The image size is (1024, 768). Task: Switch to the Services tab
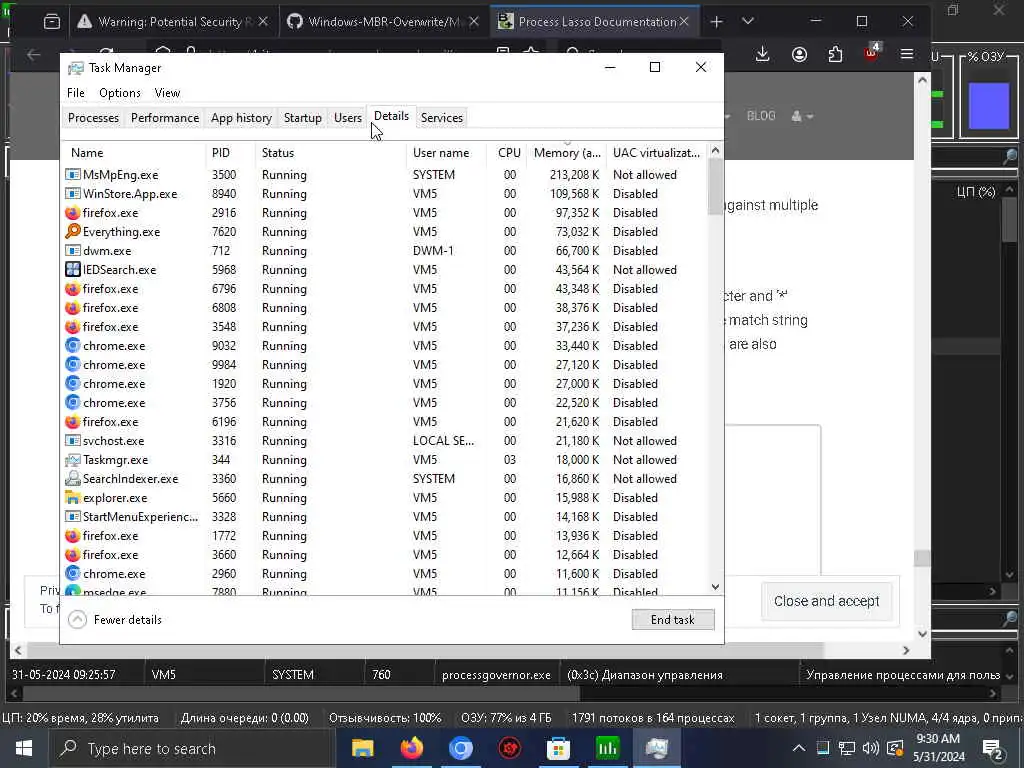pos(441,118)
